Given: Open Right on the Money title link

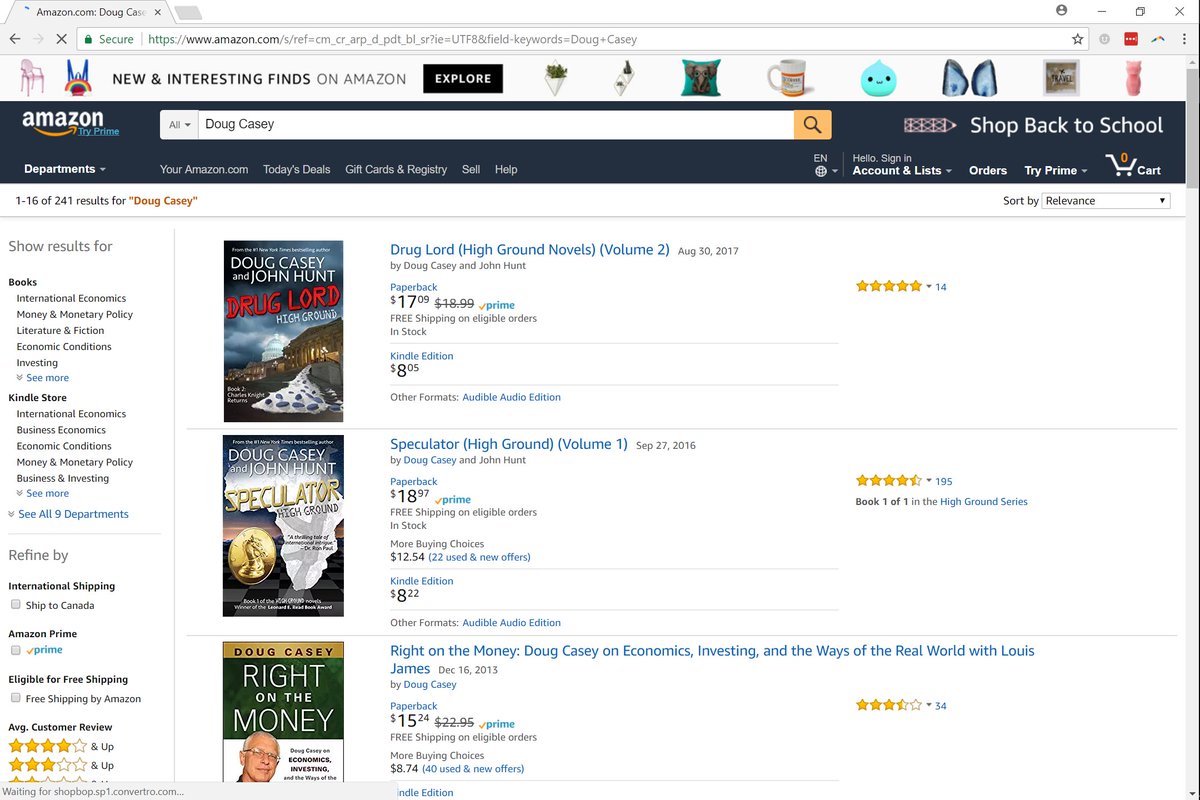Looking at the screenshot, I should [x=712, y=659].
